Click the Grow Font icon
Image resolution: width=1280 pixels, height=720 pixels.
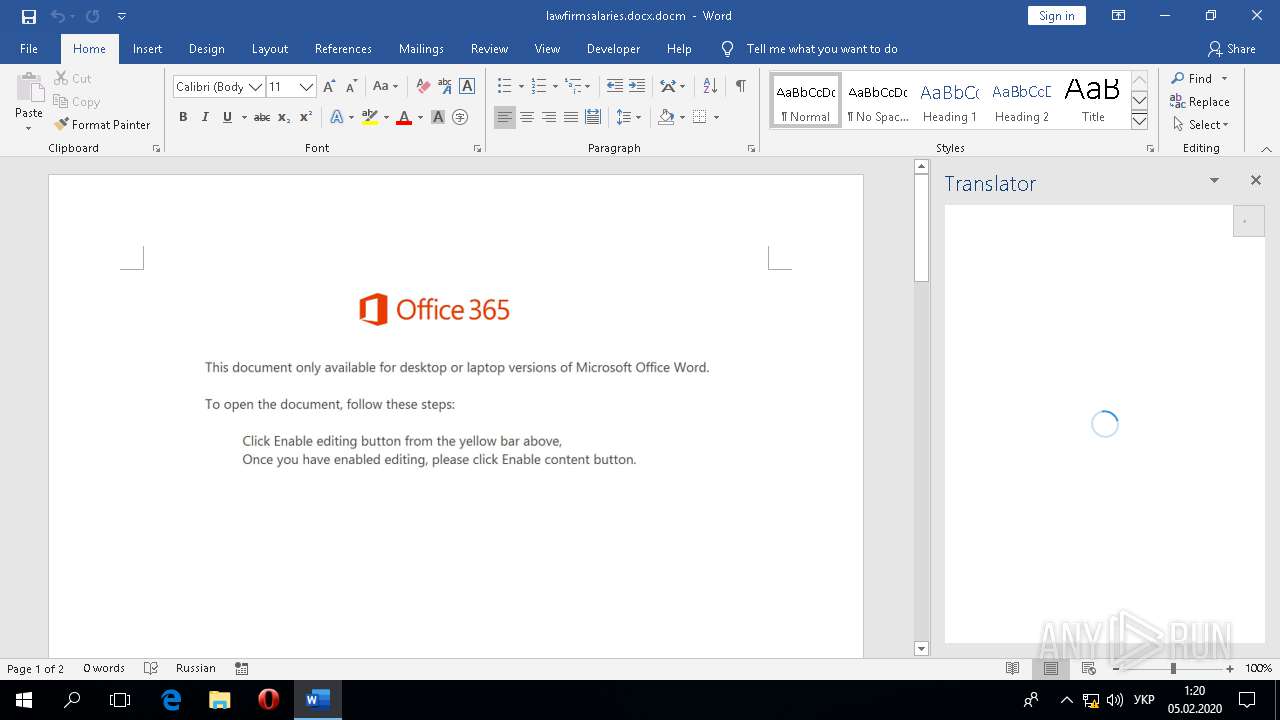(329, 87)
